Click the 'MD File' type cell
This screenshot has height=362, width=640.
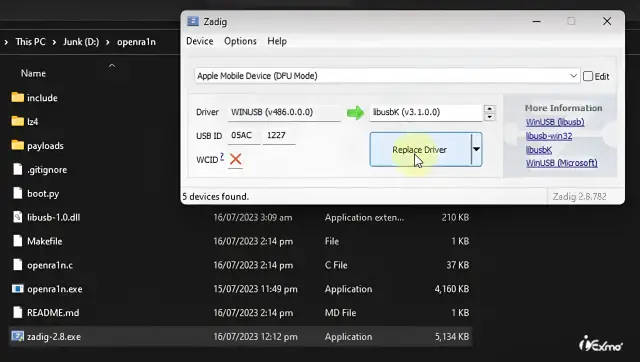coord(340,313)
